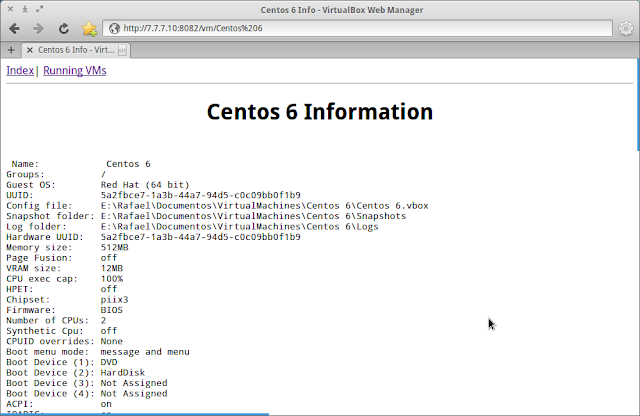Click the CPUID overrides value None

[x=112, y=341]
